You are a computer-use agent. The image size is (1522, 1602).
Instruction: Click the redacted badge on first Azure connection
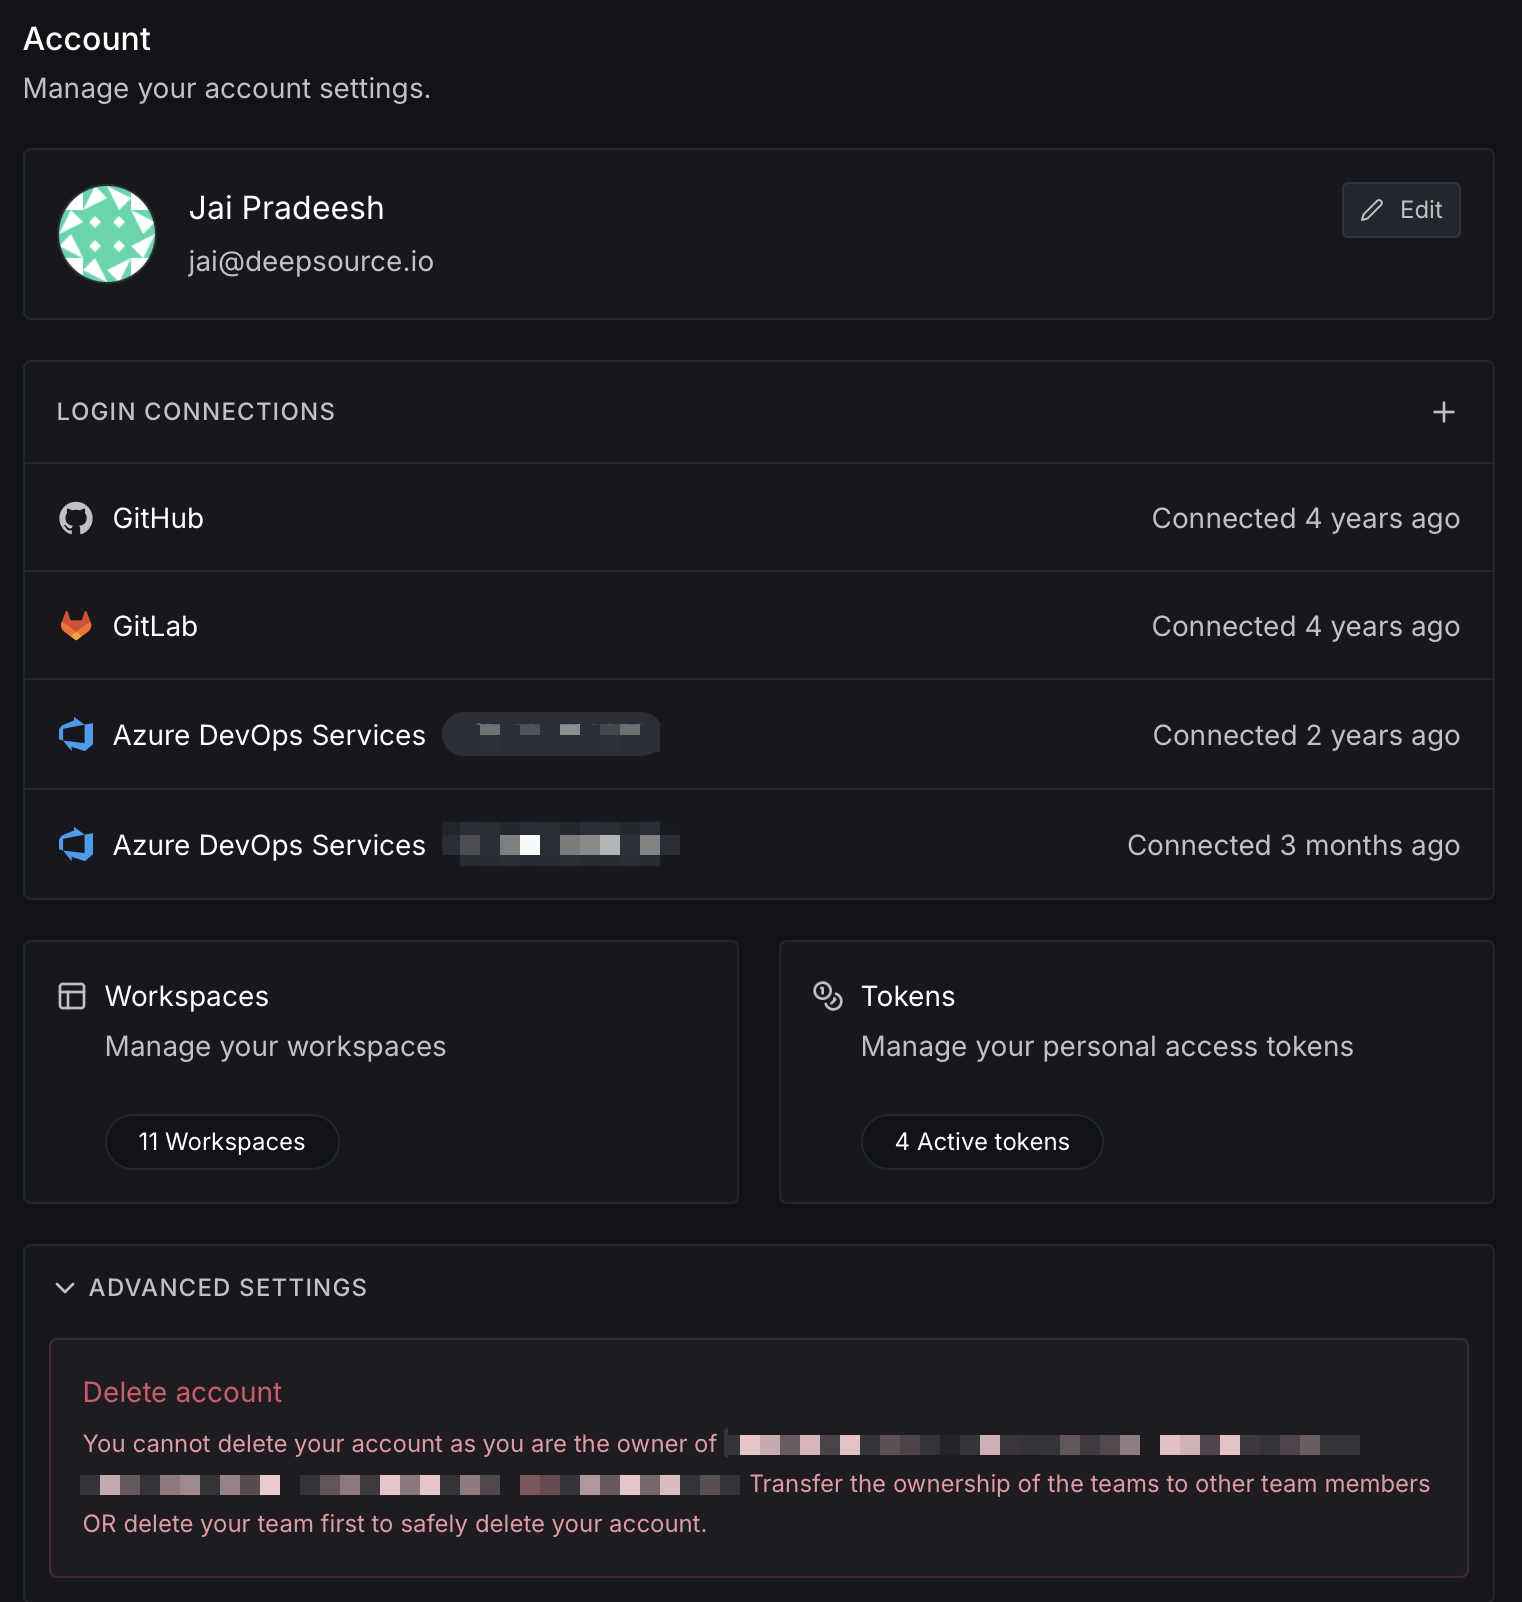point(551,734)
